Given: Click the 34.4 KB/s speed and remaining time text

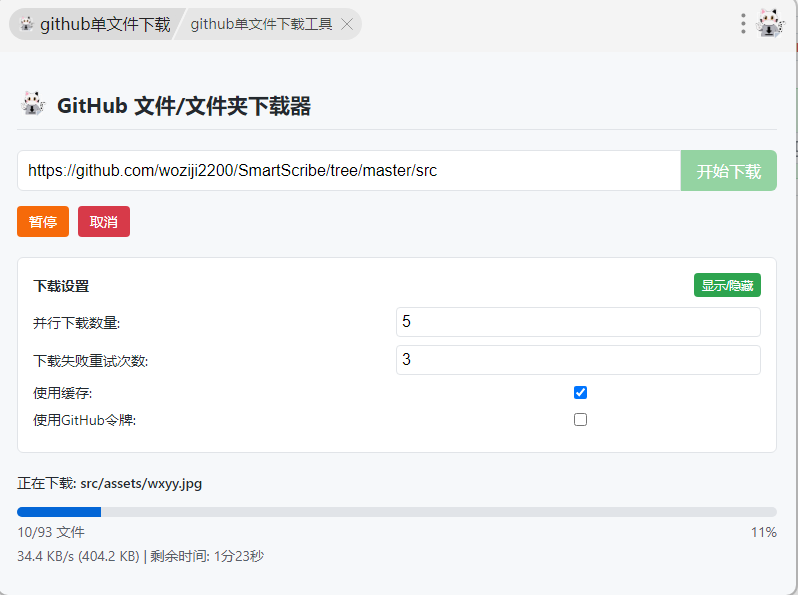Looking at the screenshot, I should pos(140,556).
